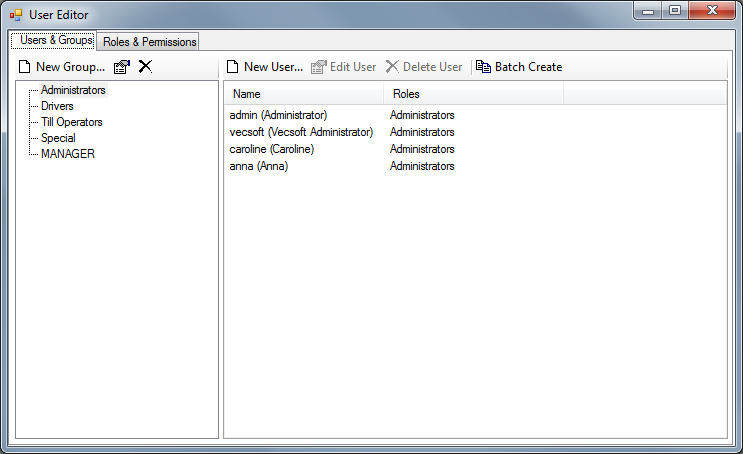
Task: Select the Drivers group
Action: (x=57, y=106)
